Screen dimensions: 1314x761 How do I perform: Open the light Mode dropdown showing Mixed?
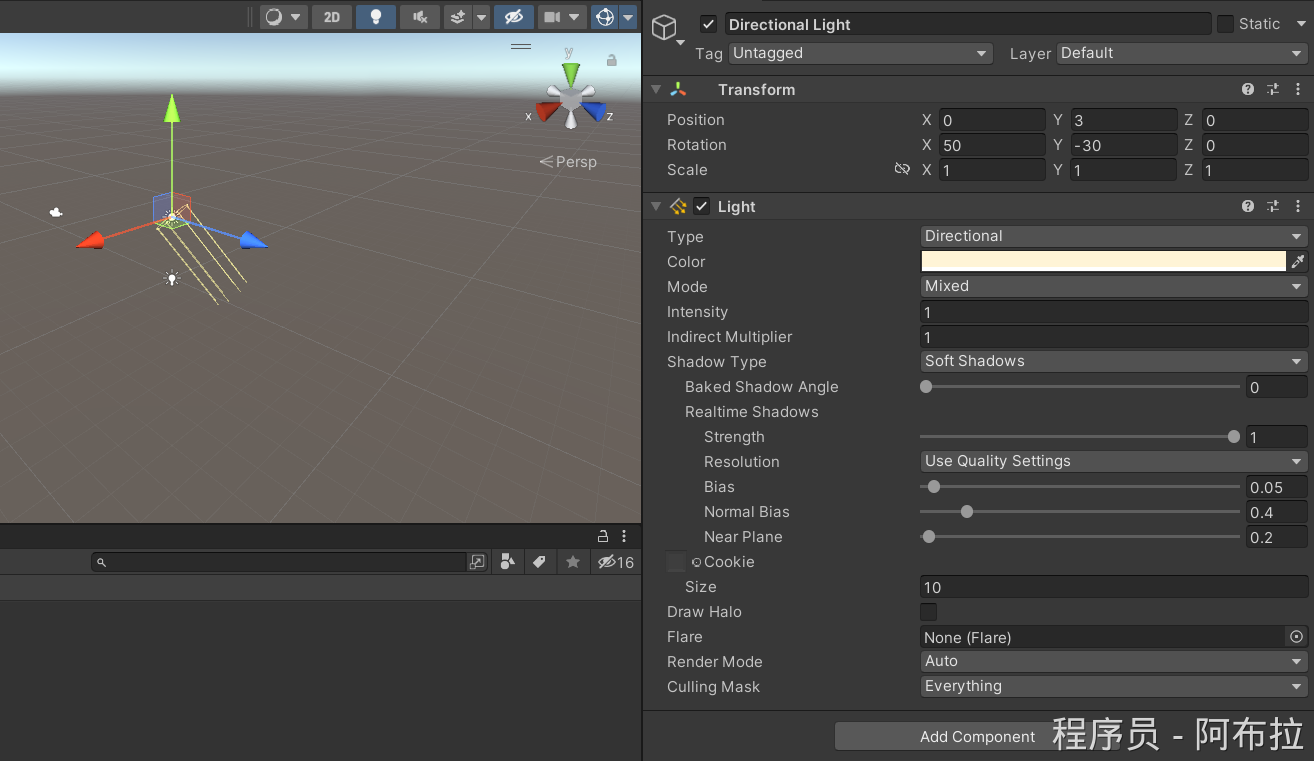click(x=1113, y=286)
